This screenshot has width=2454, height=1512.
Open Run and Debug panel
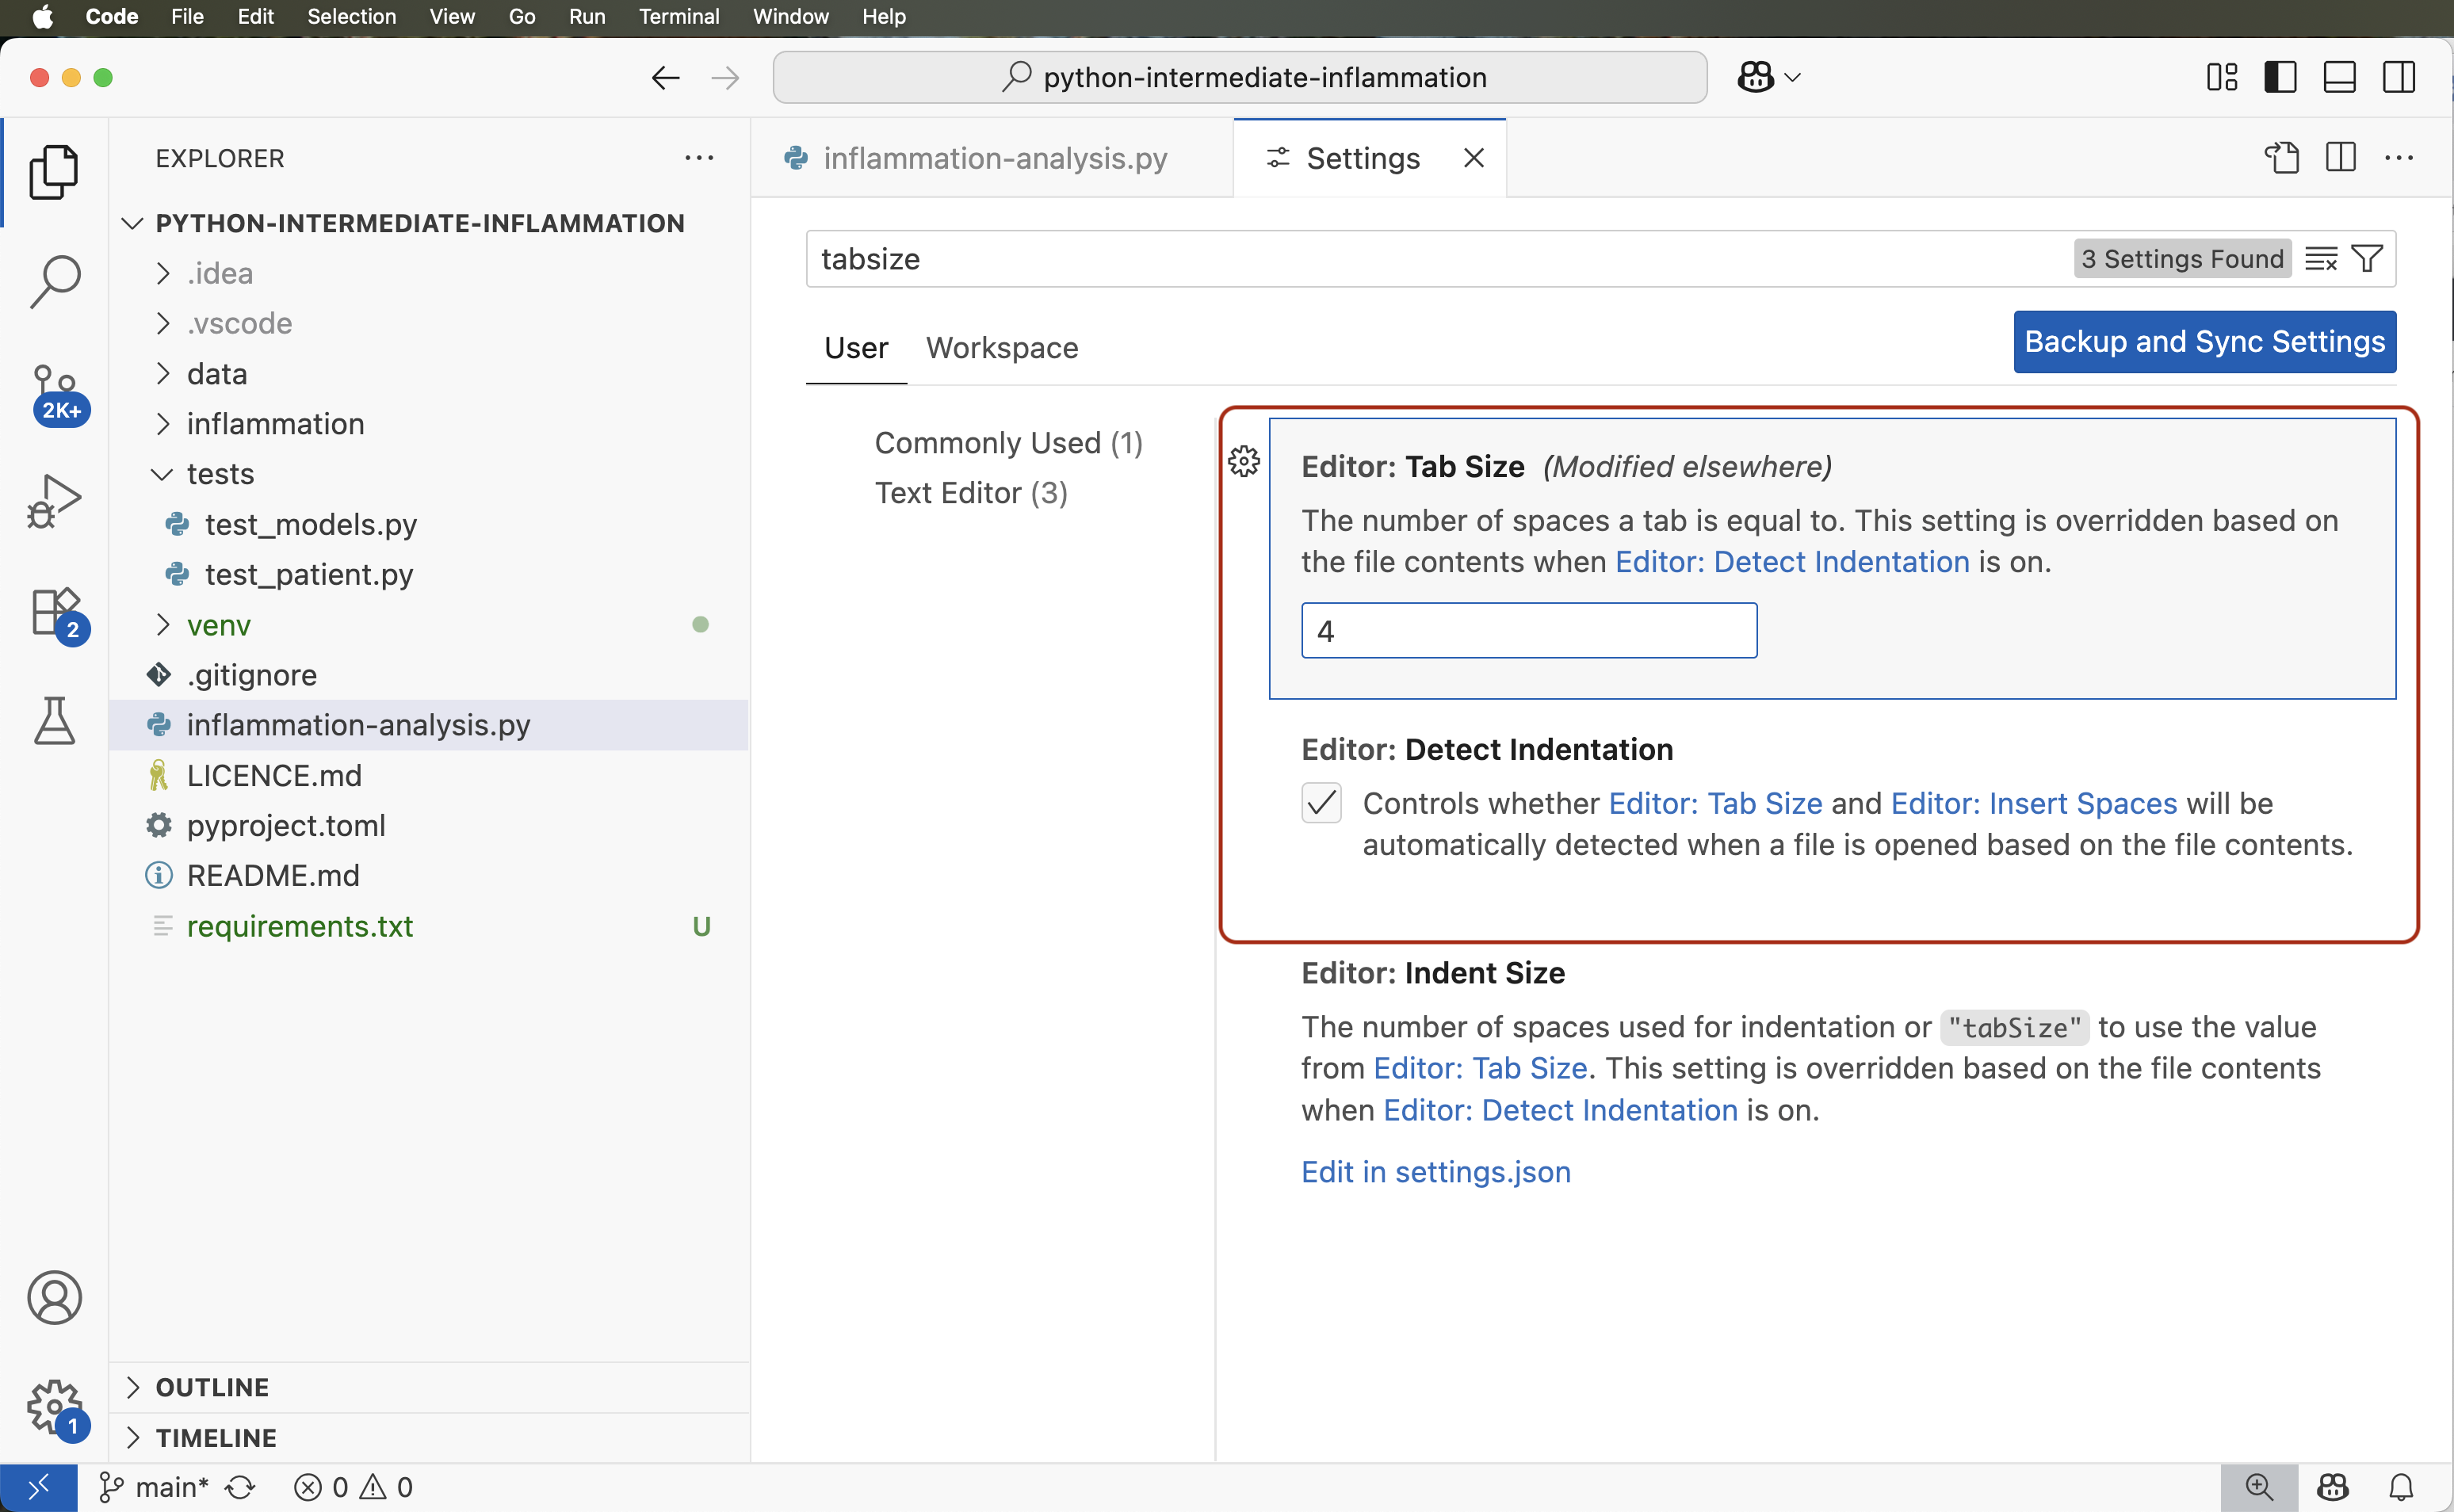pyautogui.click(x=55, y=500)
